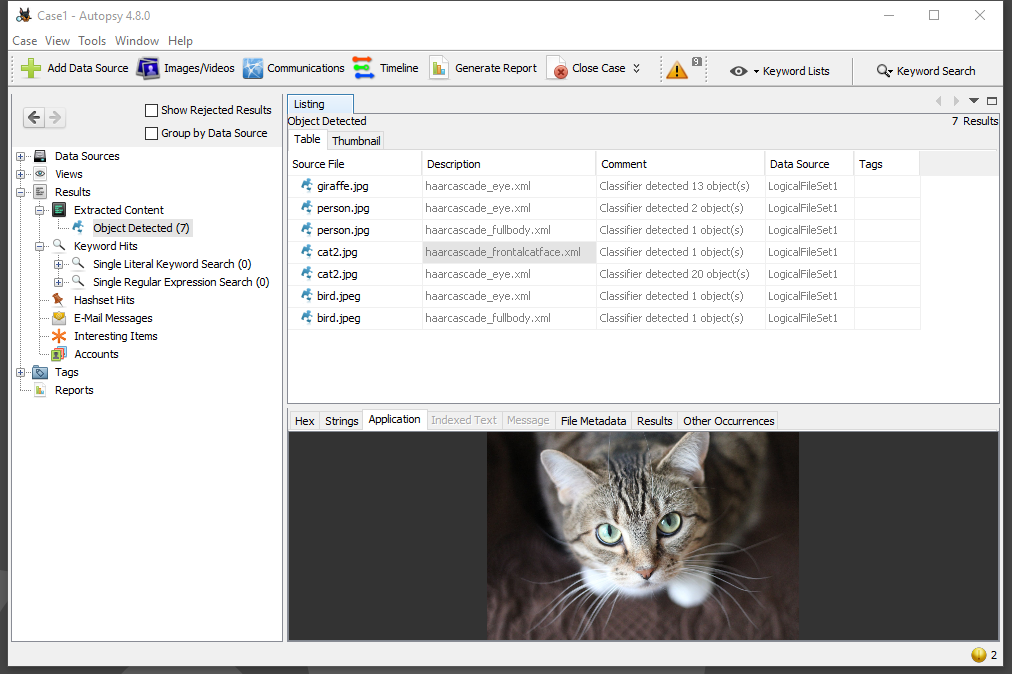
Task: Switch to the Thumbnail tab
Action: point(356,140)
